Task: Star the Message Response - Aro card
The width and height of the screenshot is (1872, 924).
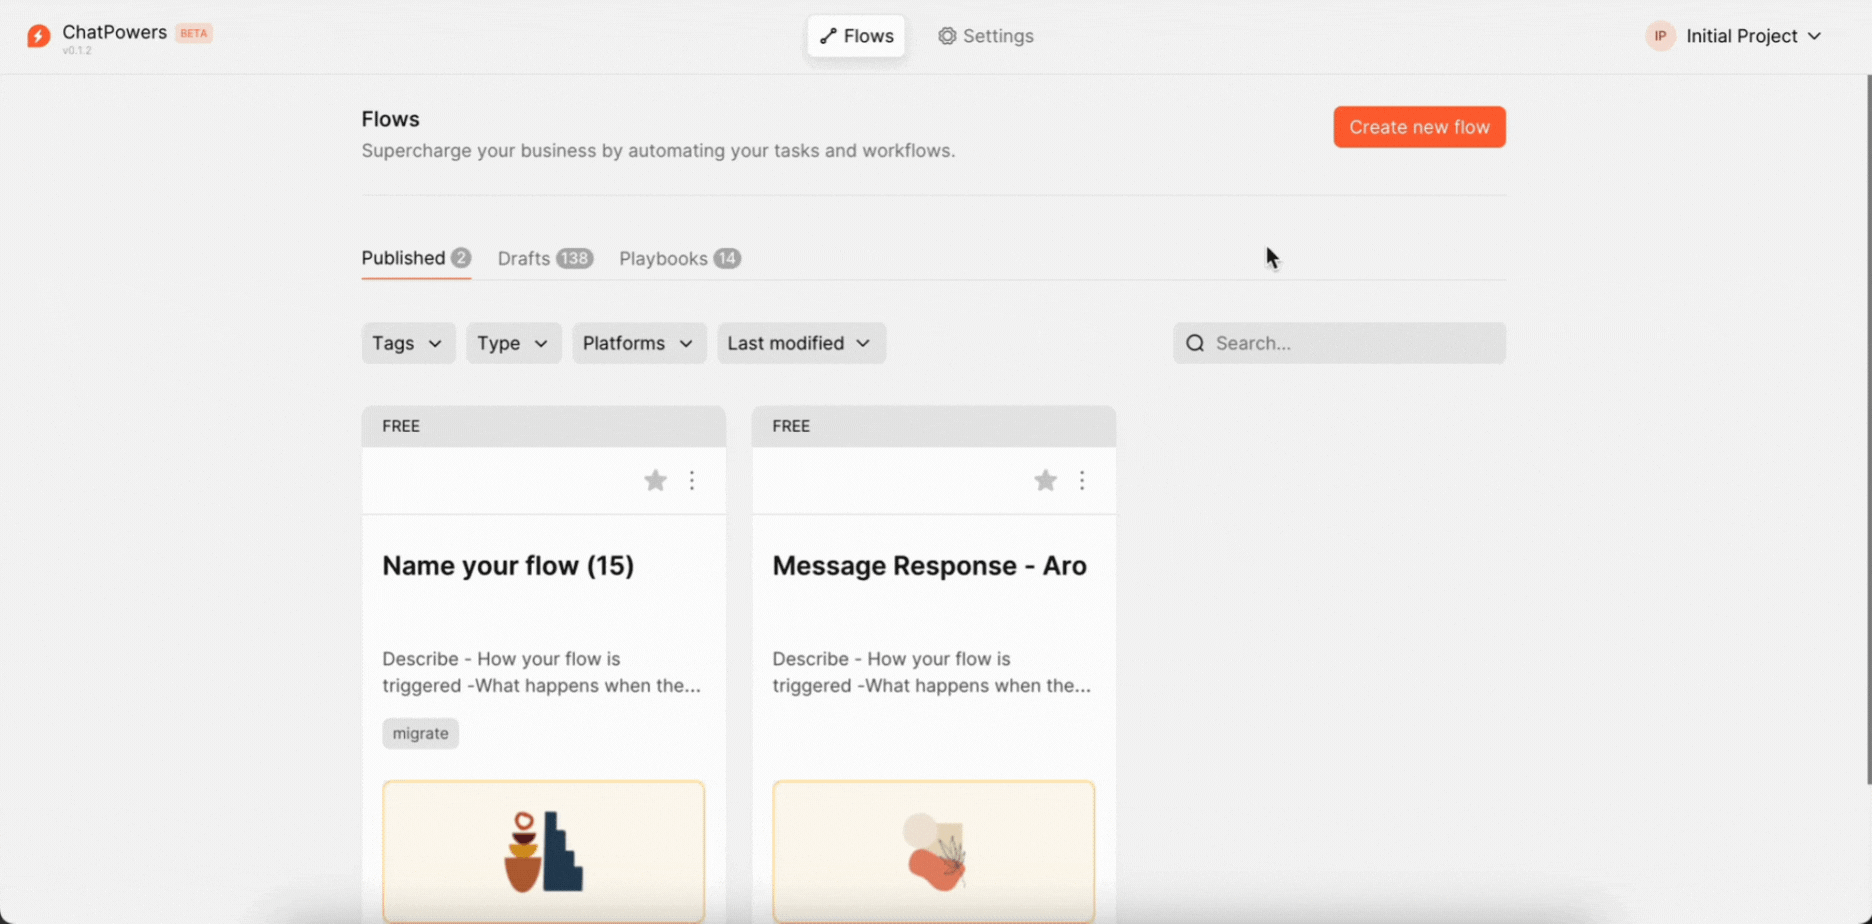Action: click(1045, 481)
